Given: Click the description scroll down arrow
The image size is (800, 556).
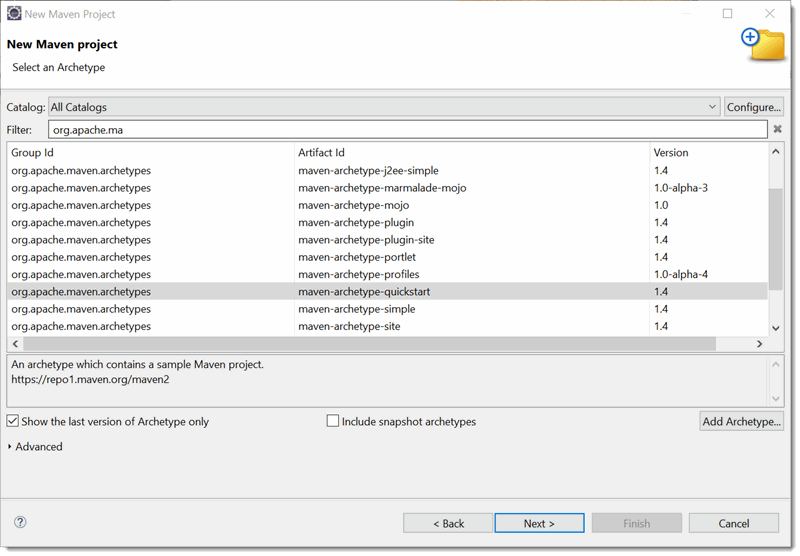Looking at the screenshot, I should [x=776, y=398].
